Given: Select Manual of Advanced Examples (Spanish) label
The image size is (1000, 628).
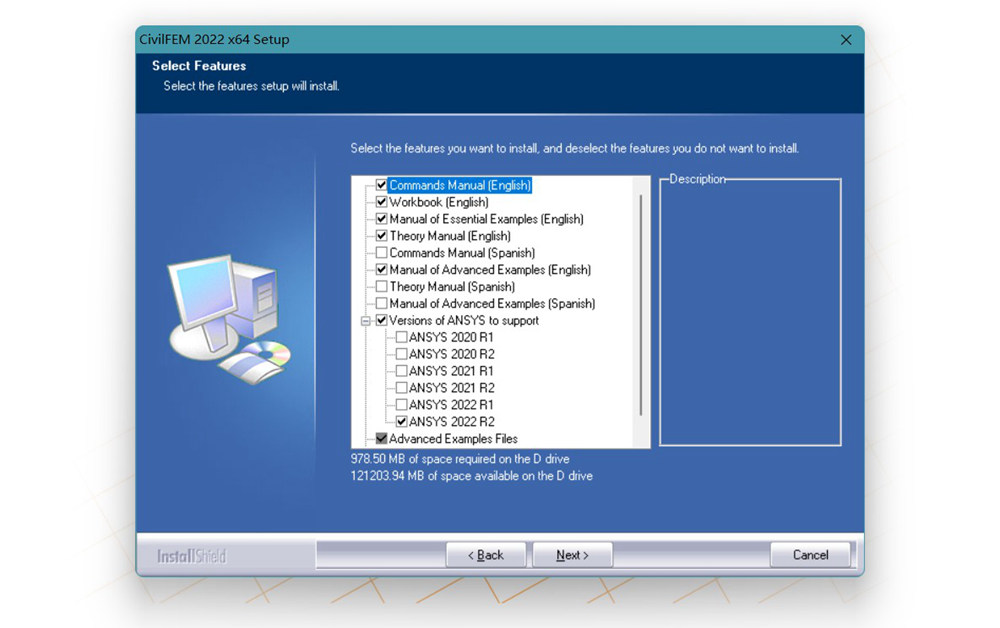Looking at the screenshot, I should (x=492, y=303).
